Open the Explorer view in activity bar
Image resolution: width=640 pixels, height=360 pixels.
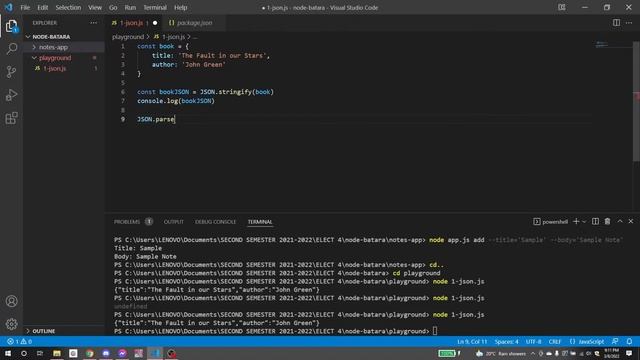[11, 26]
